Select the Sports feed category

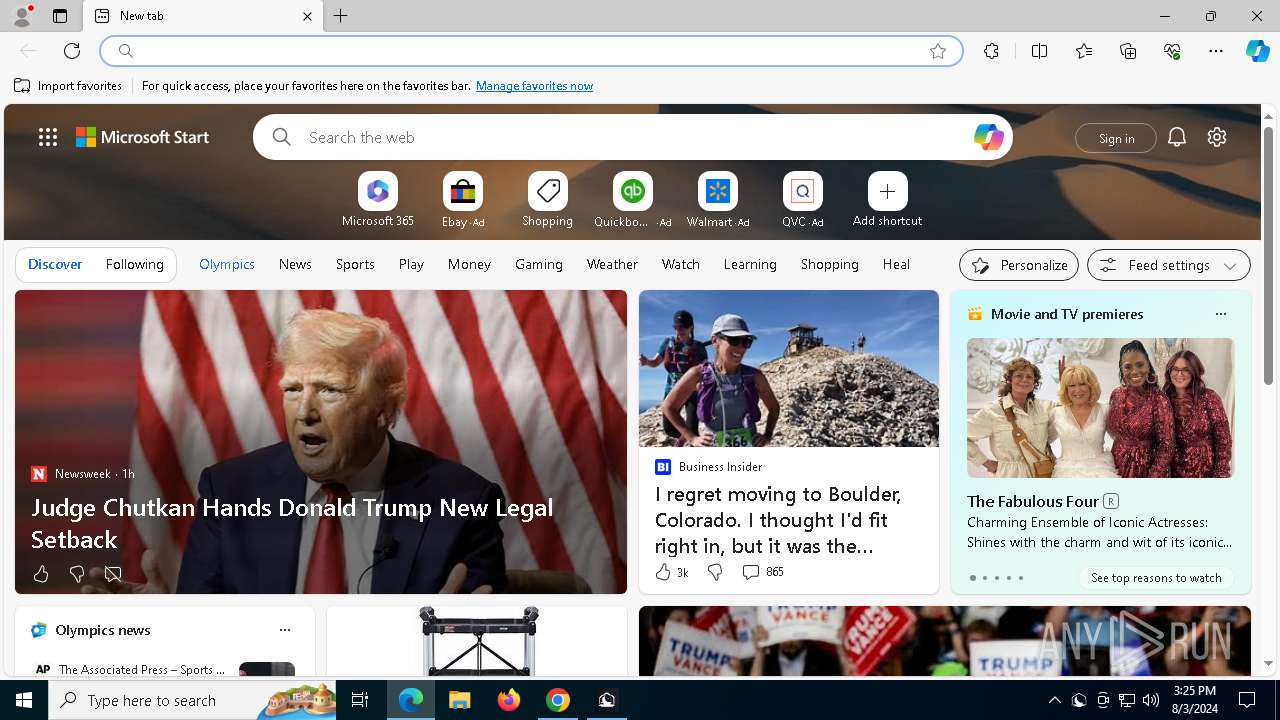point(355,264)
